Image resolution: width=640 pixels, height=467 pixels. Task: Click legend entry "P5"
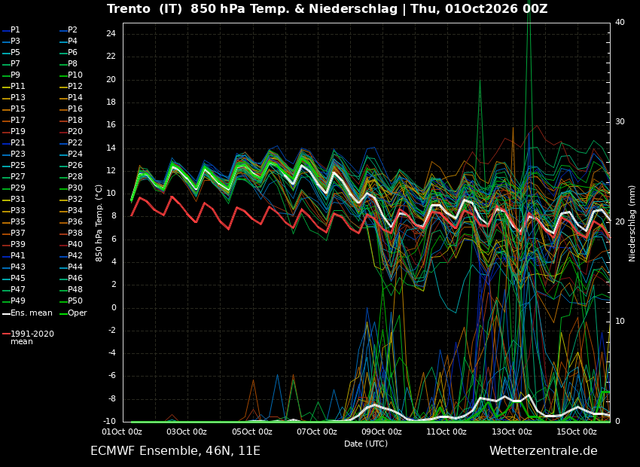coord(11,53)
